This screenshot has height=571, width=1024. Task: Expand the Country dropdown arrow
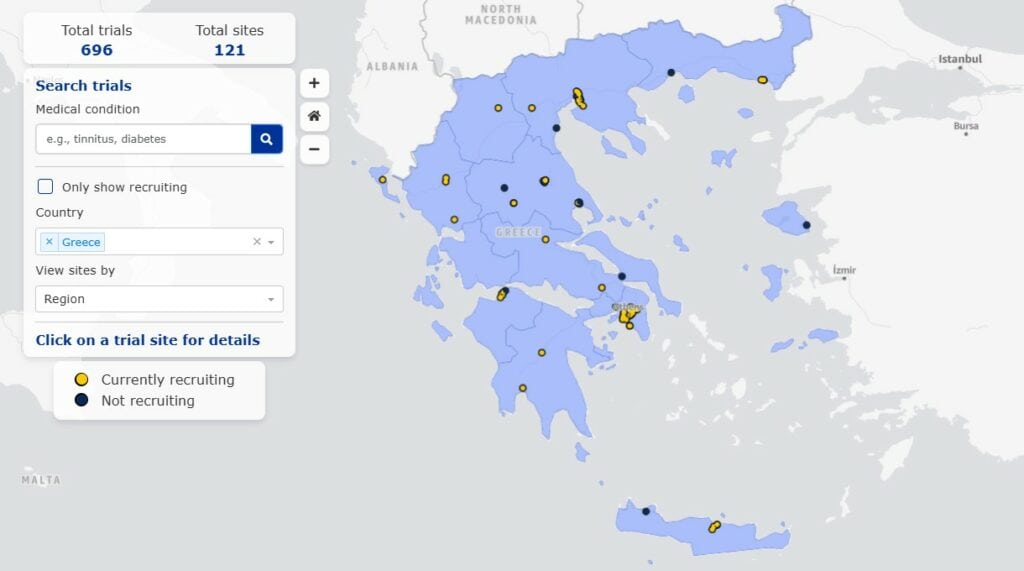pos(271,242)
